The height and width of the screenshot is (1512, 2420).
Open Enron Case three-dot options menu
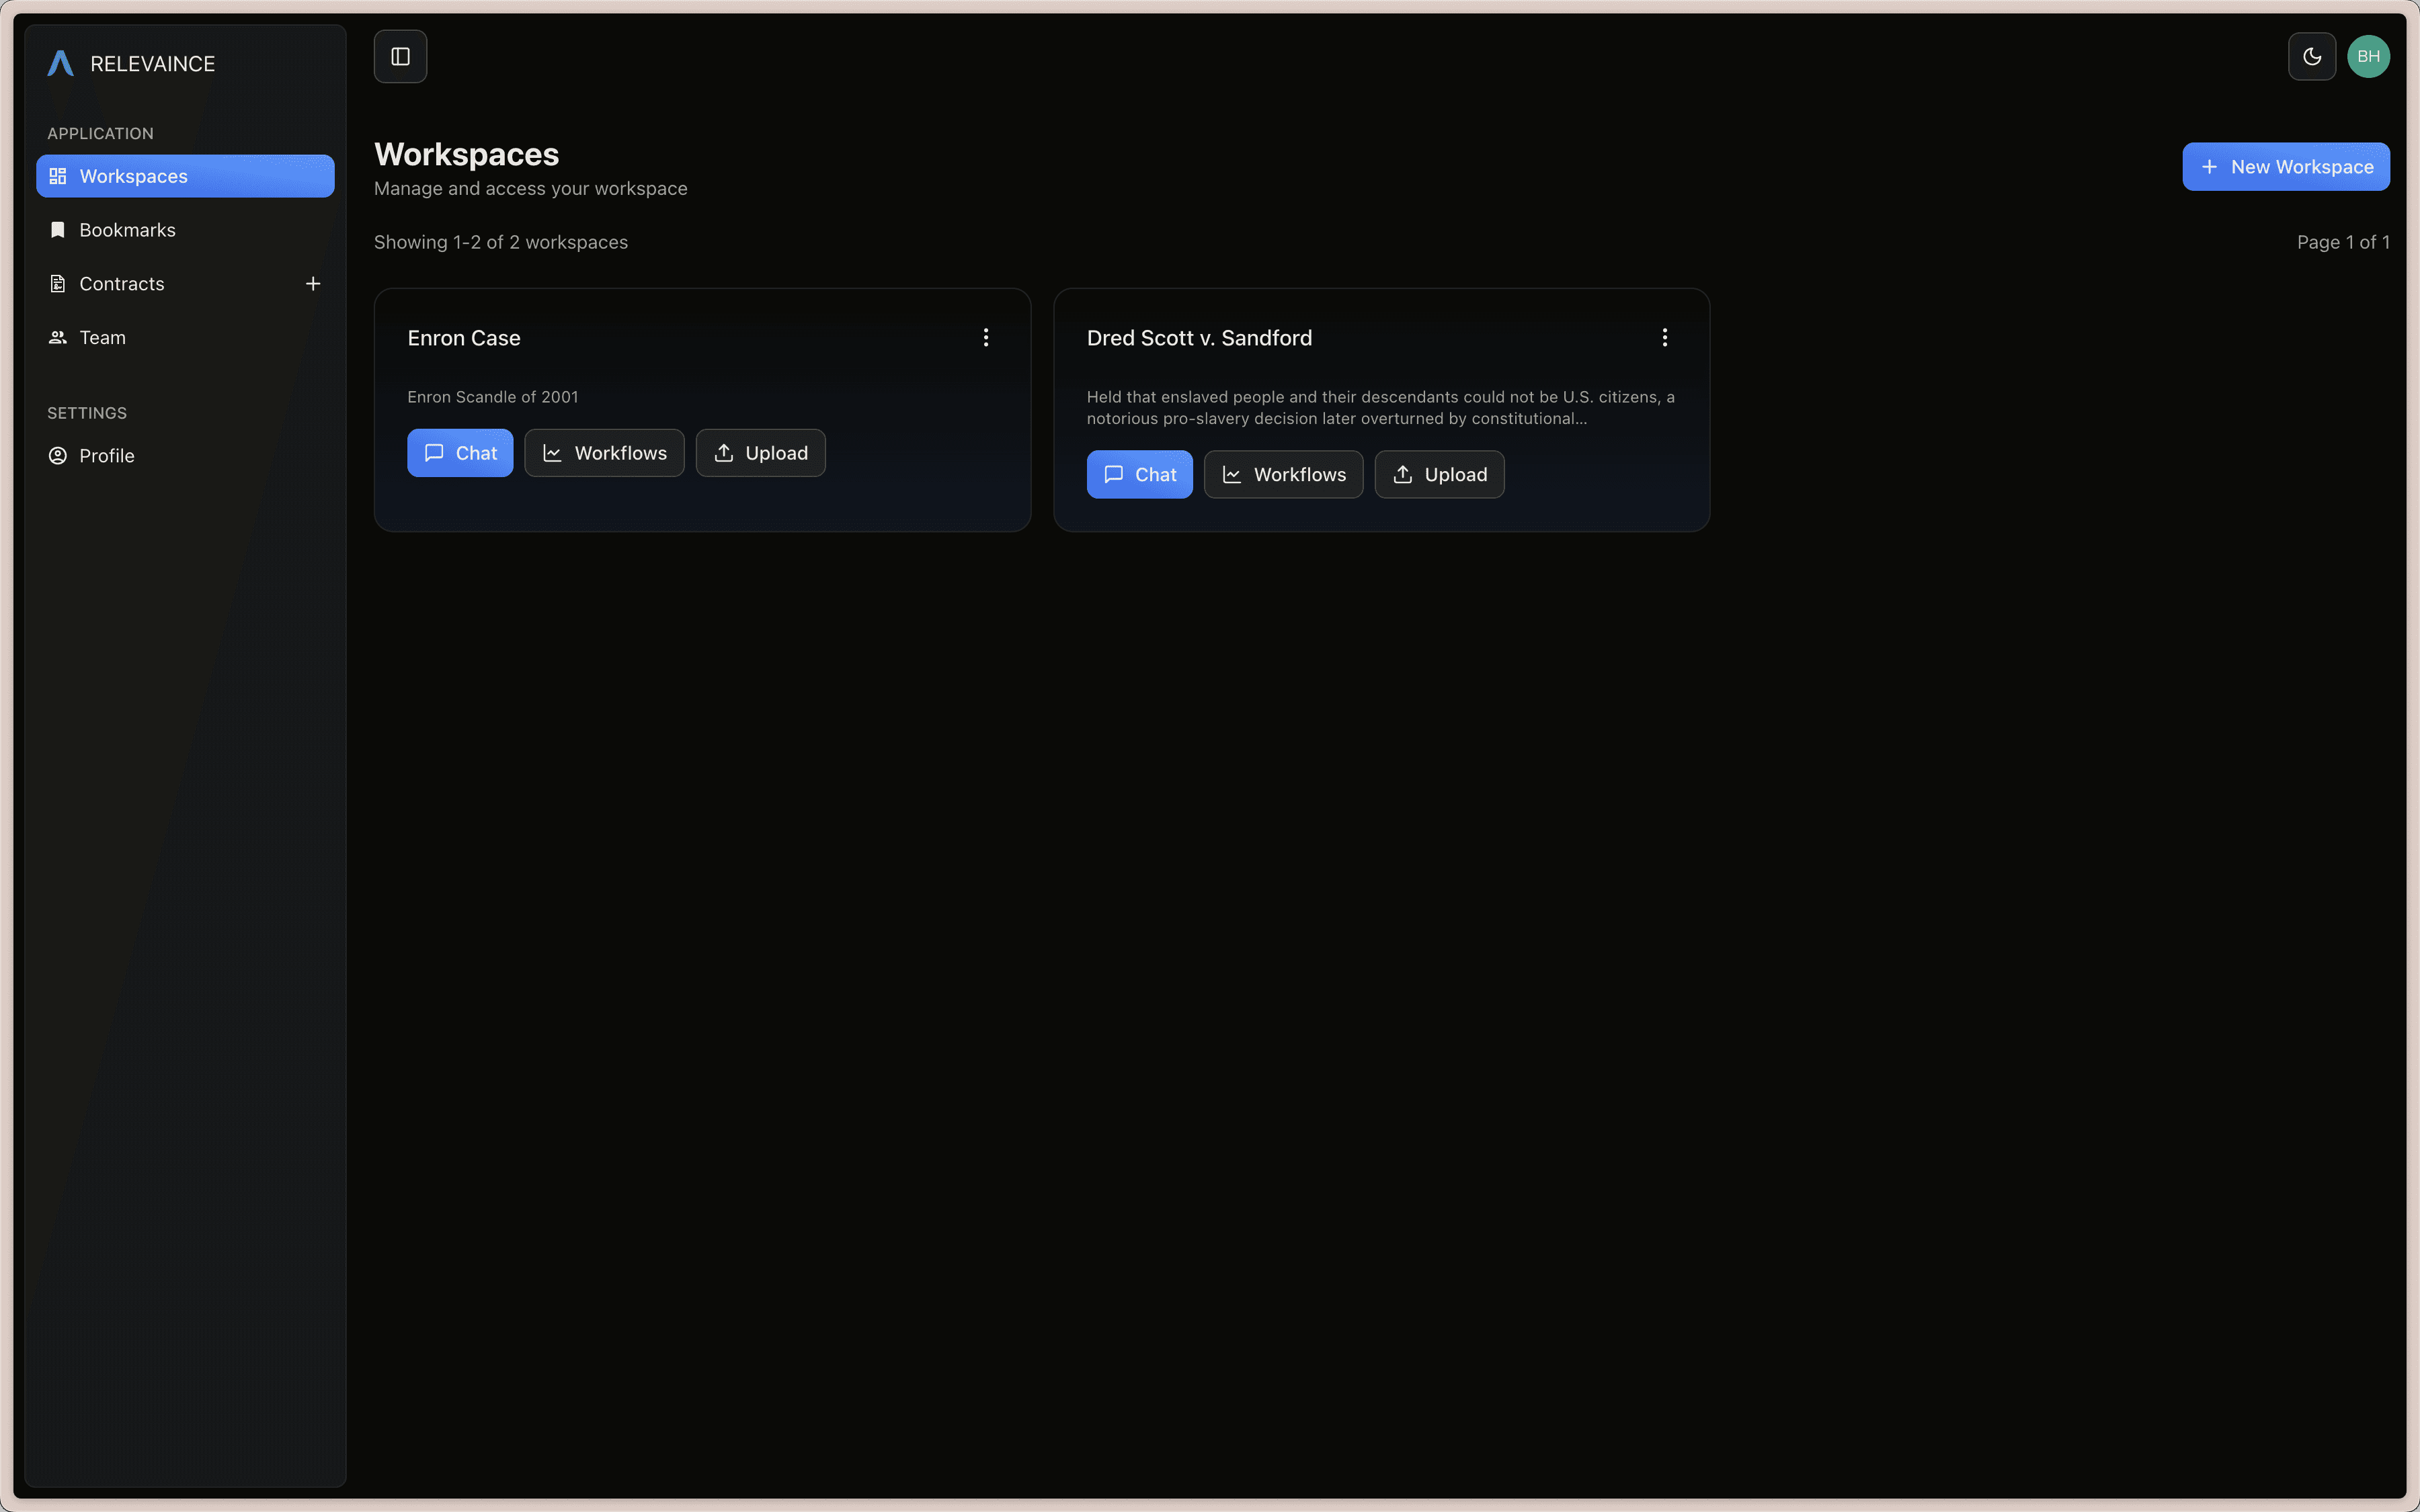(x=986, y=338)
